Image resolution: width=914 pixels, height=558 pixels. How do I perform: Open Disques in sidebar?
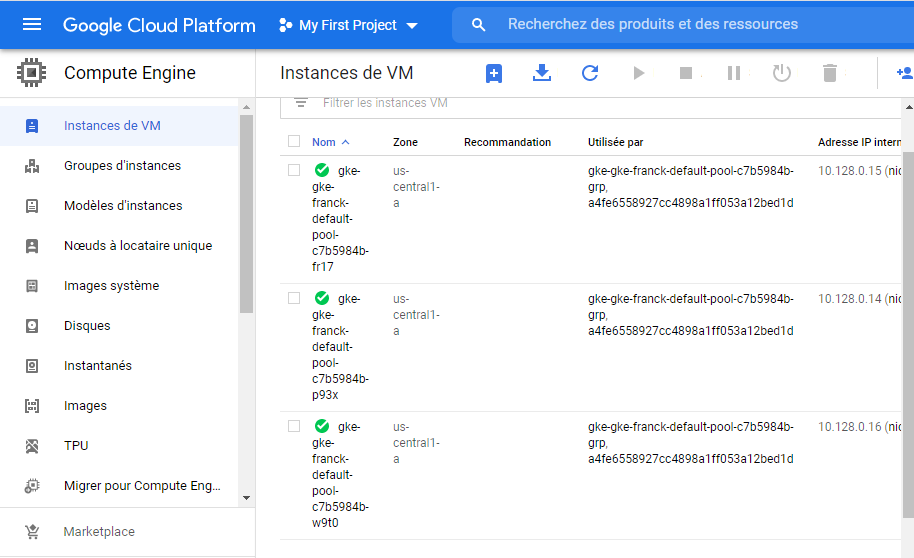pyautogui.click(x=119, y=325)
